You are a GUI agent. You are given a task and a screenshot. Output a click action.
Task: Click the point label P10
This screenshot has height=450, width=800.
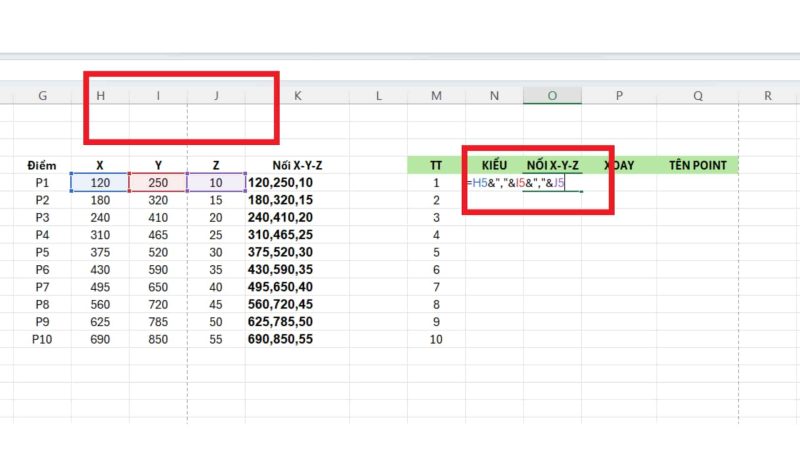42,339
